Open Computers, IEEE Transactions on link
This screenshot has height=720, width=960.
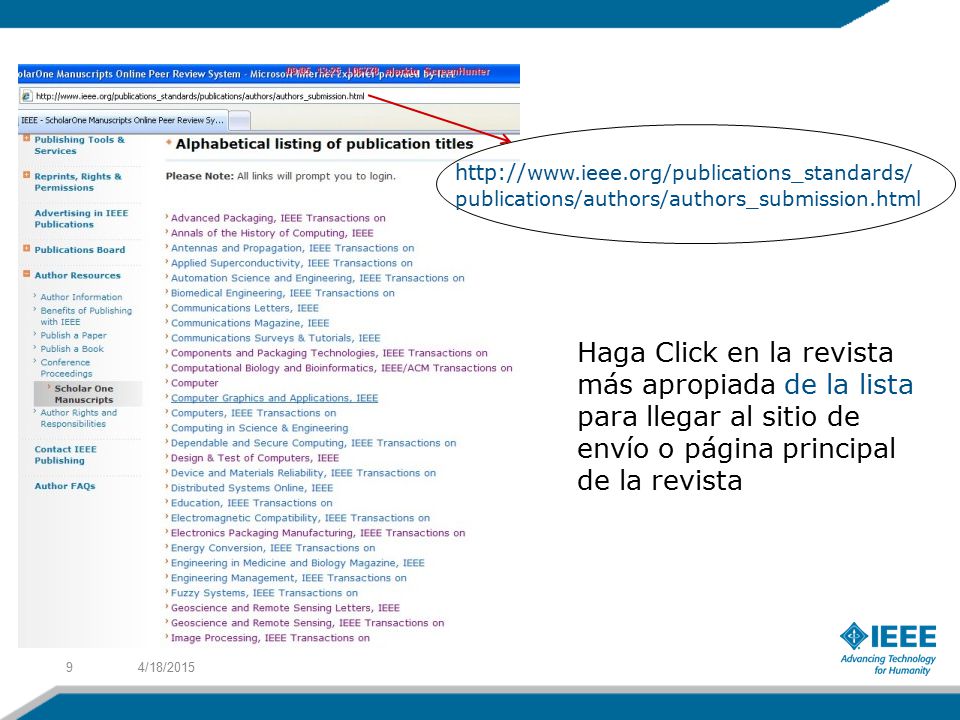[253, 413]
